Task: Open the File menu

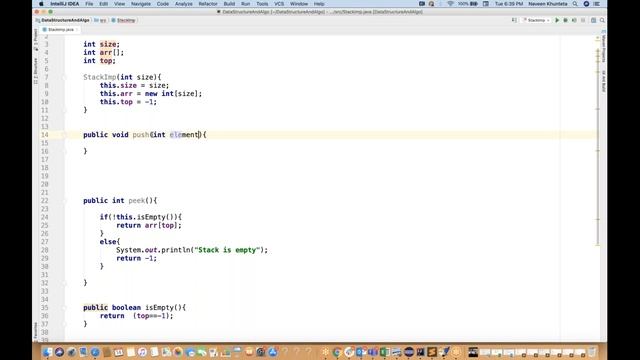Action: 89,4
